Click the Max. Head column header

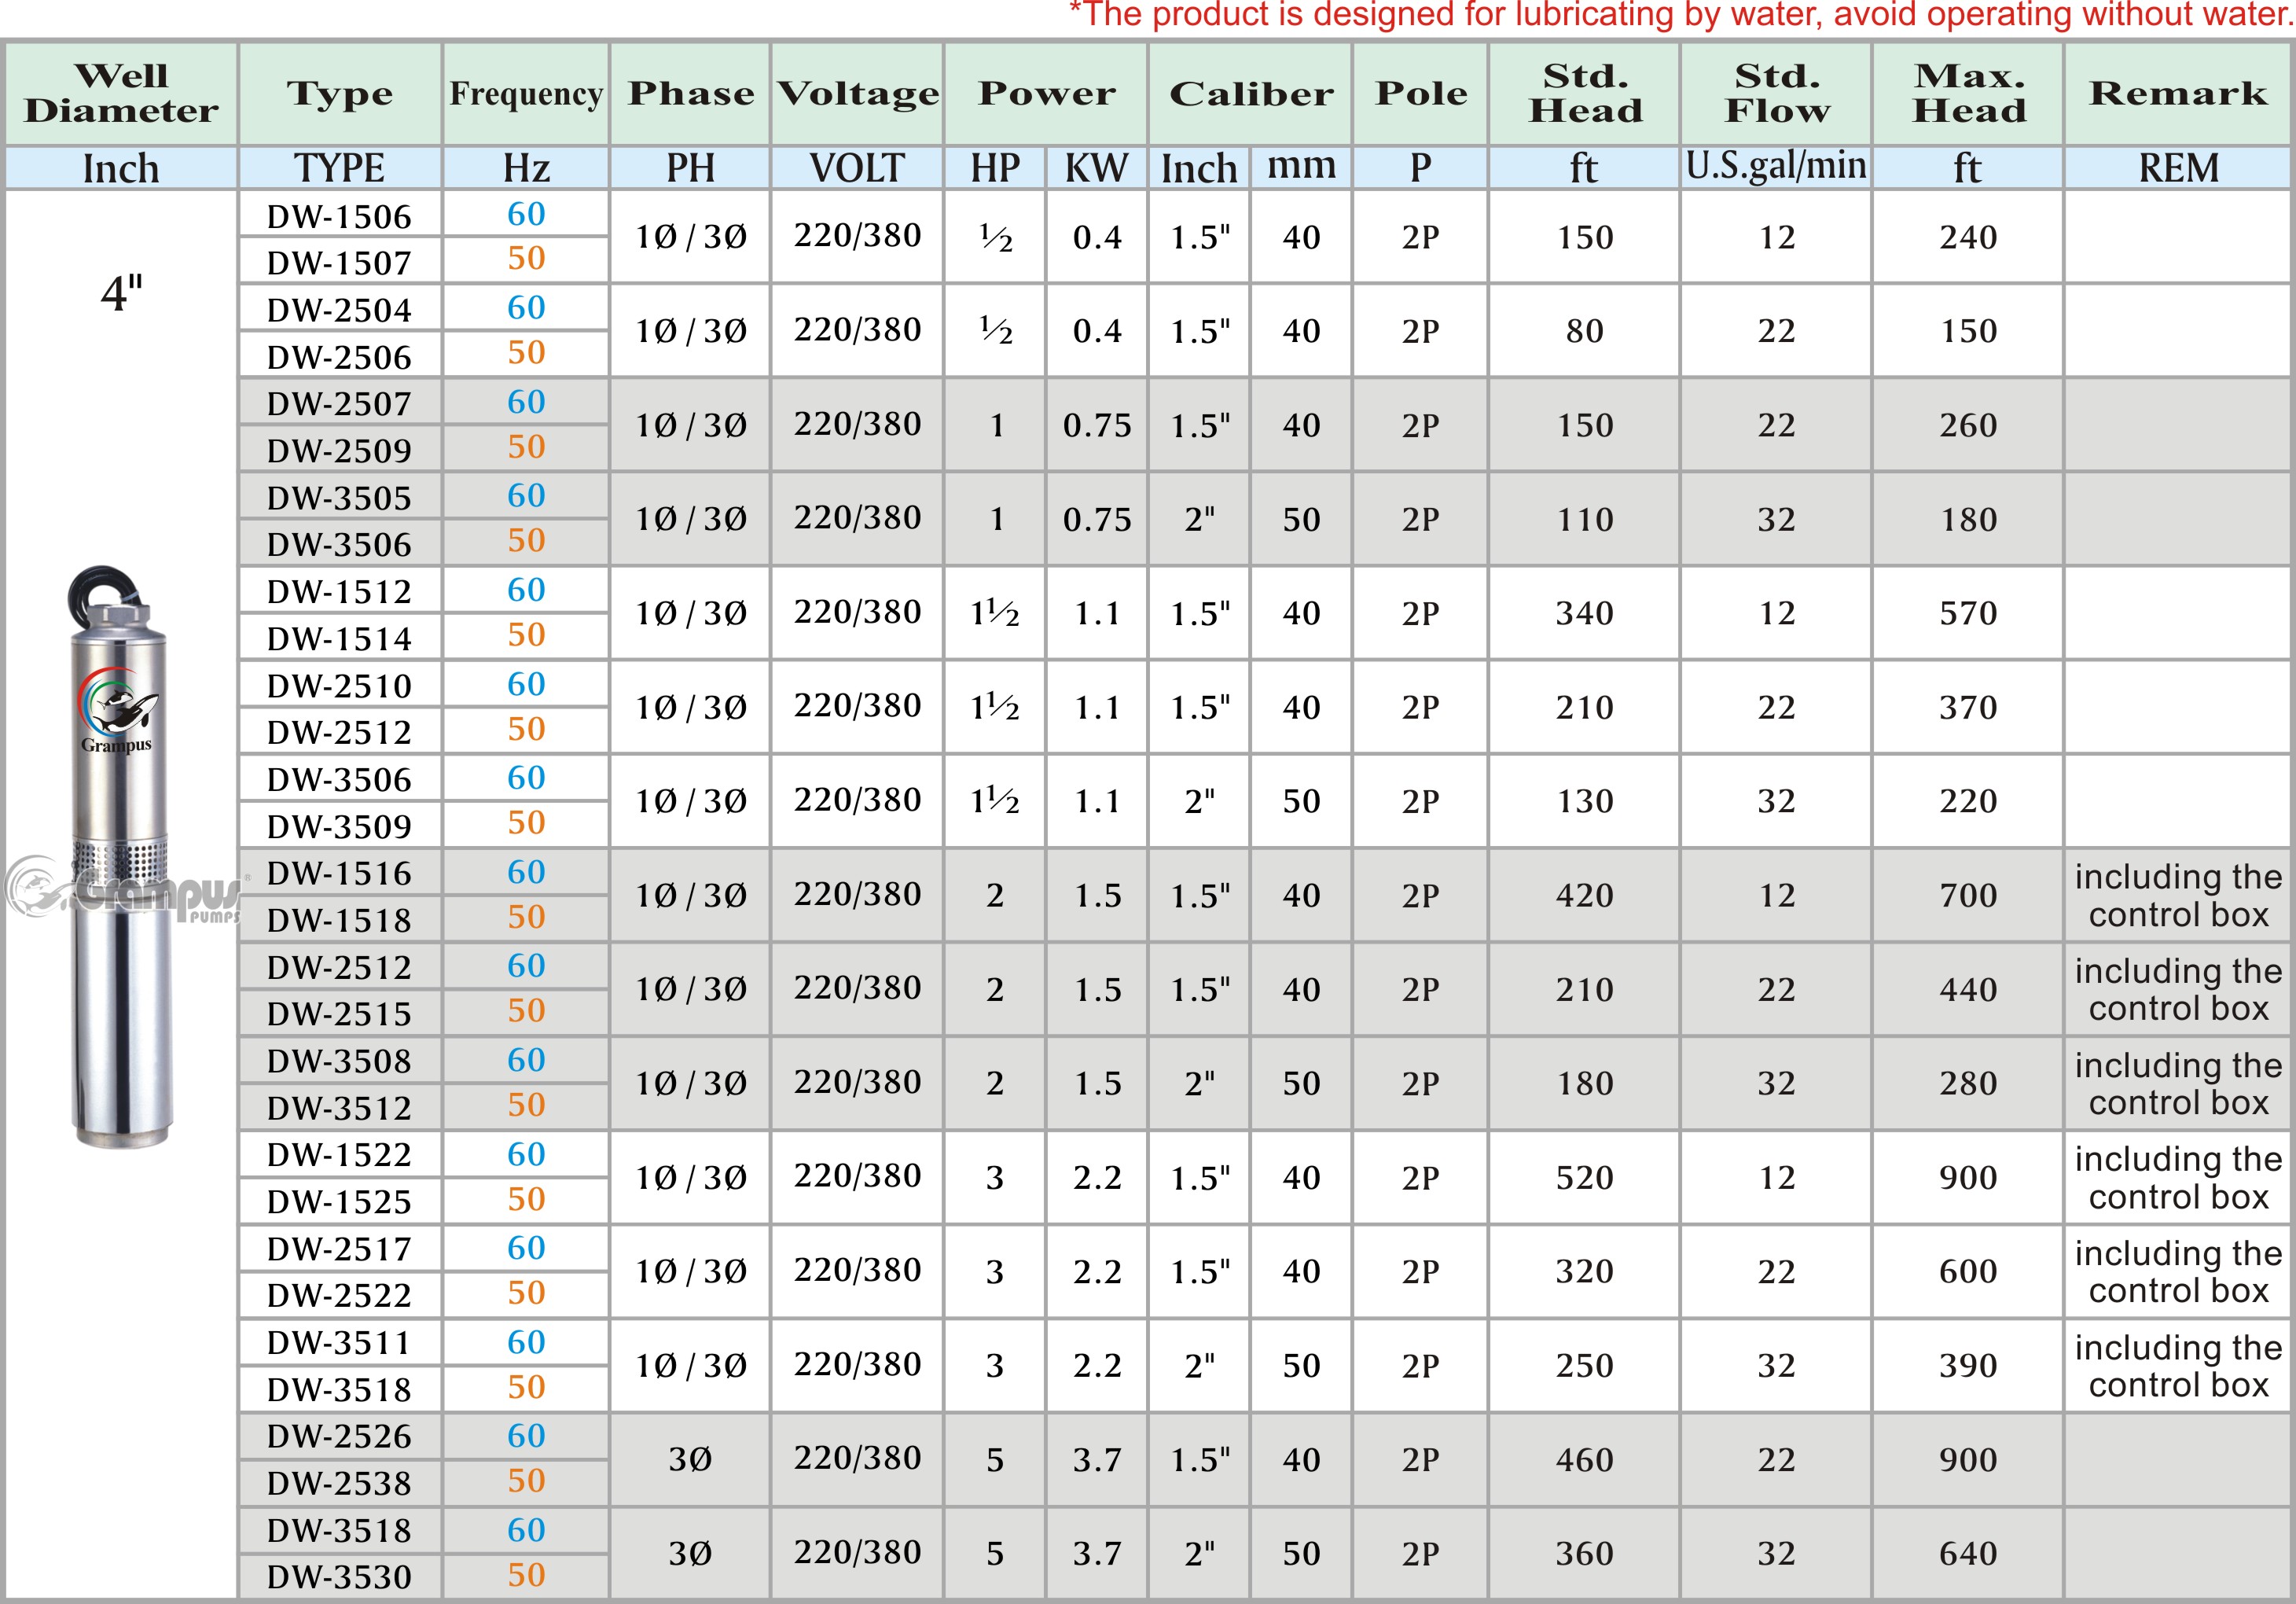pyautogui.click(x=1968, y=93)
